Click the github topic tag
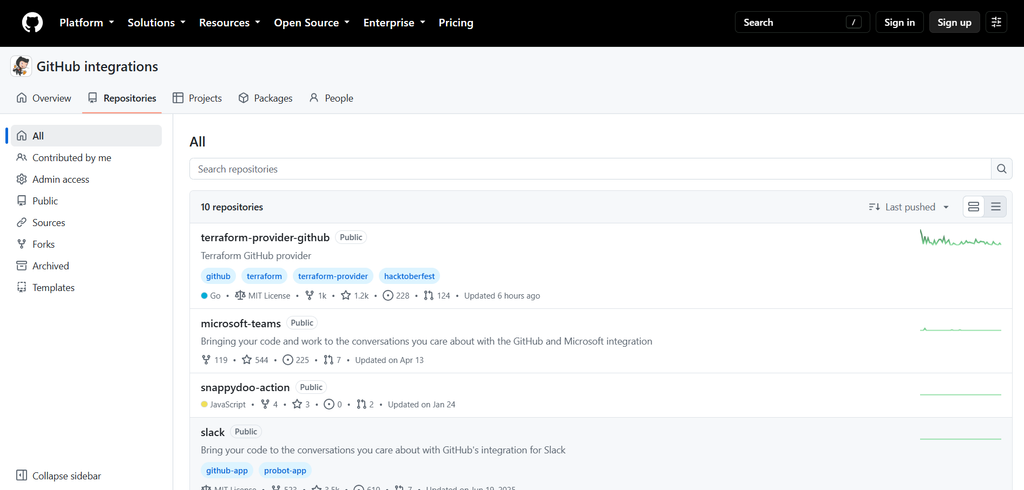The height and width of the screenshot is (490, 1024). (219, 276)
